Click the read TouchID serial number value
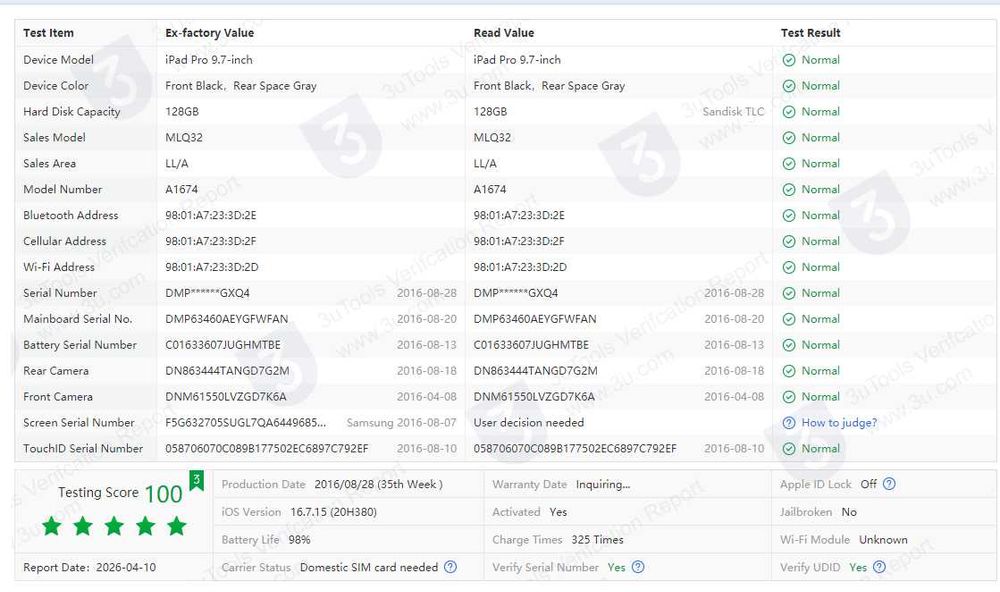 (x=575, y=449)
